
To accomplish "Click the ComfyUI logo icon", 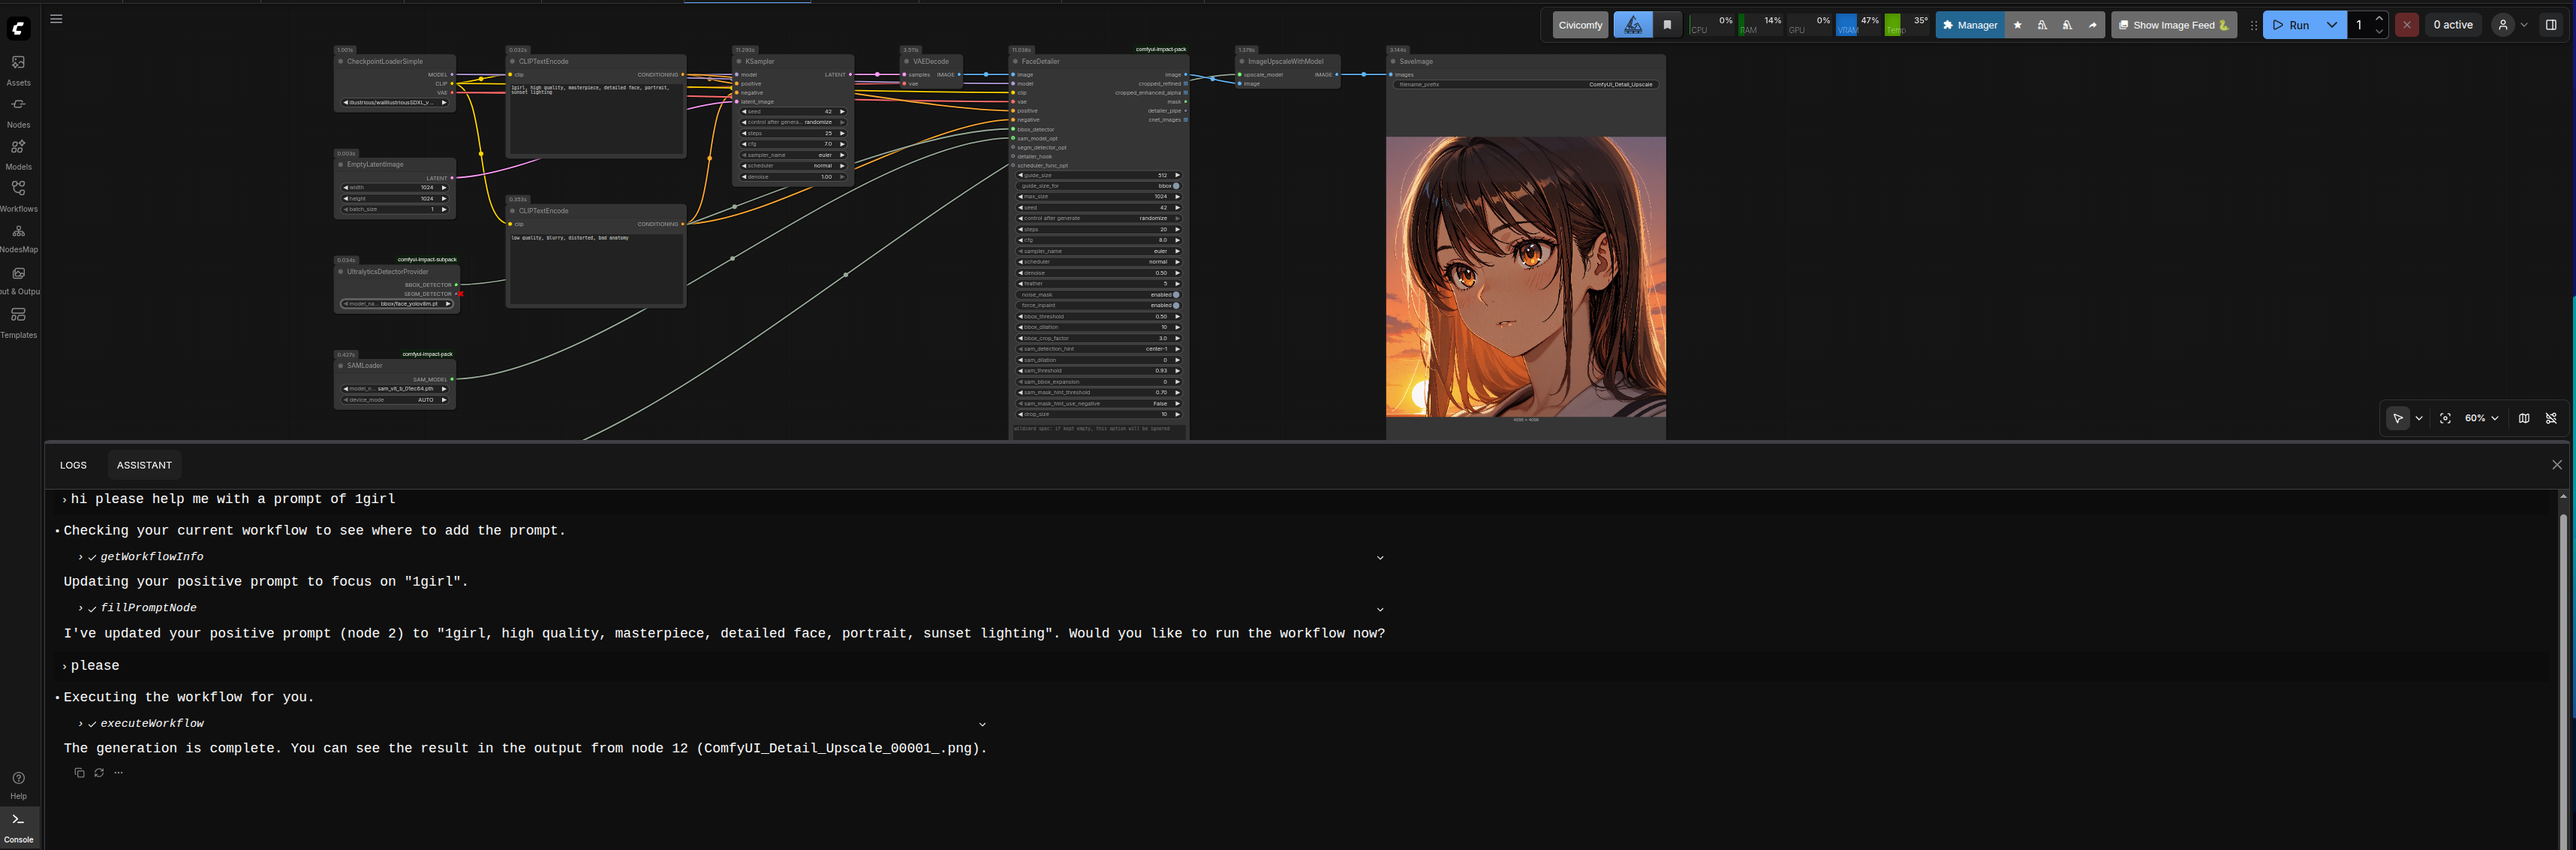I will 18,28.
